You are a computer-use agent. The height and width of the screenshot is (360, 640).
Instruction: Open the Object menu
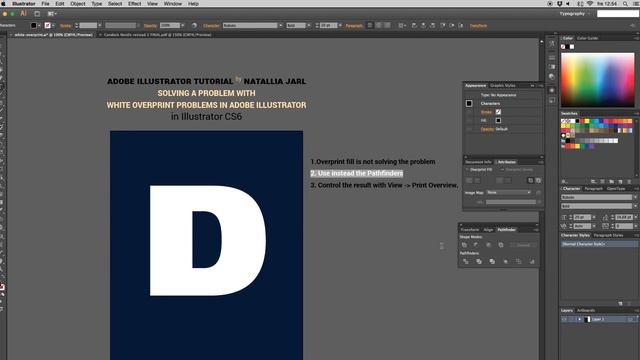(78, 4)
